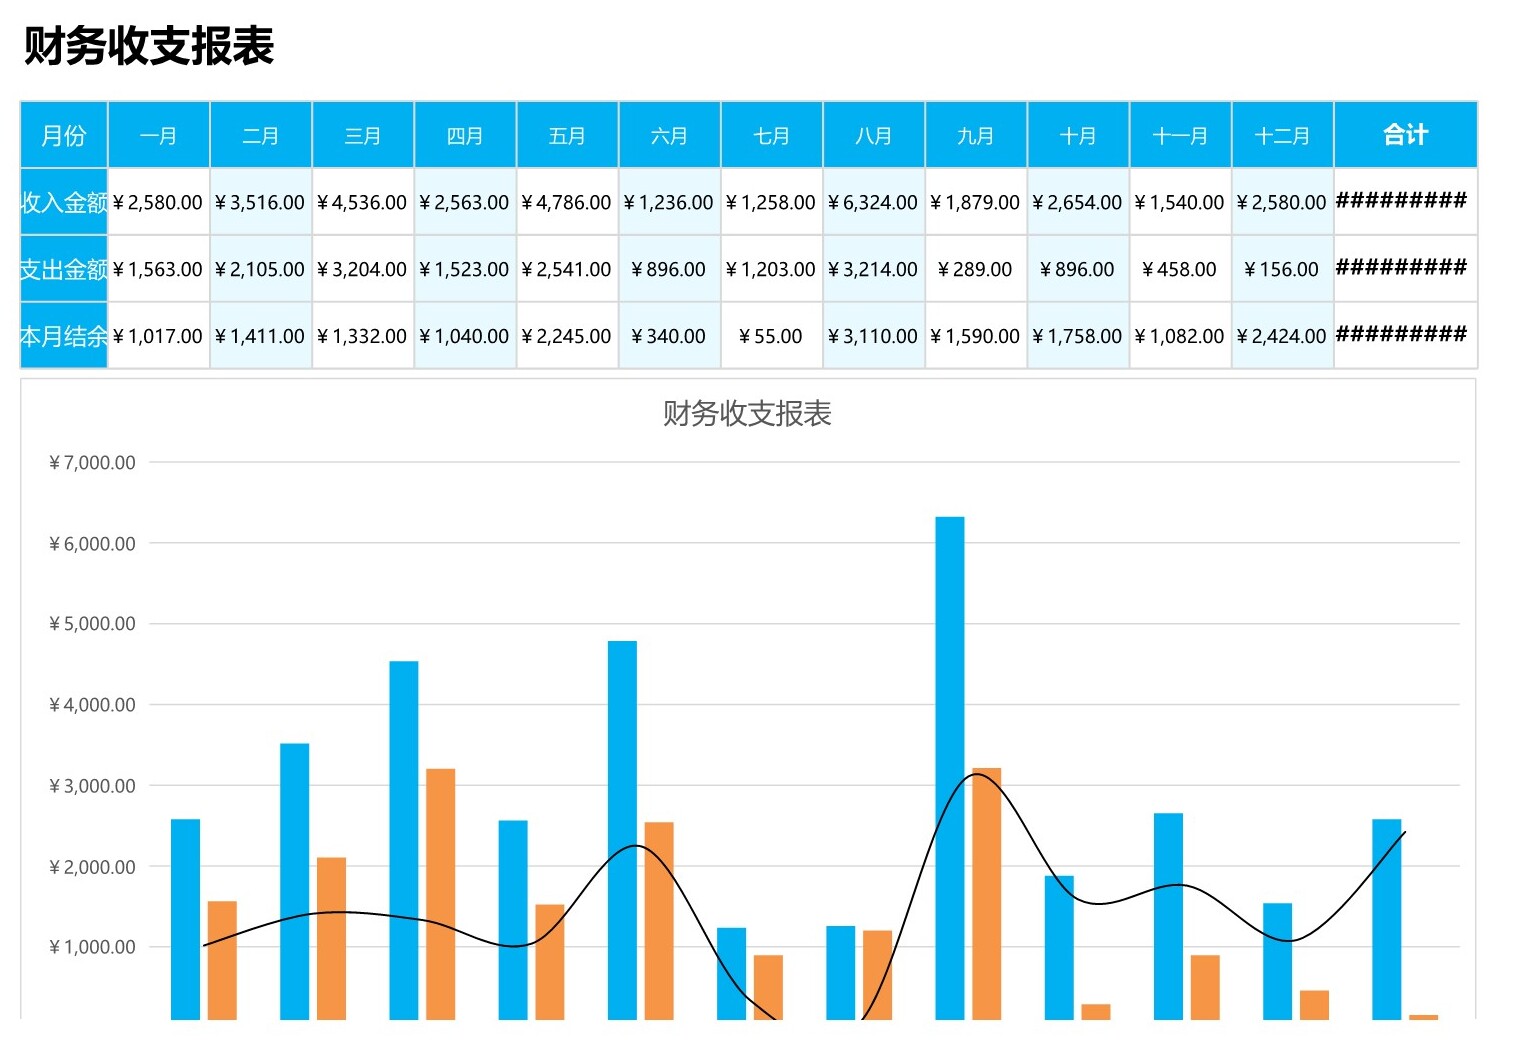Screen dimensions: 1514x1053
Task: Select the expense cell showing ¥289.00
Action: 975,269
